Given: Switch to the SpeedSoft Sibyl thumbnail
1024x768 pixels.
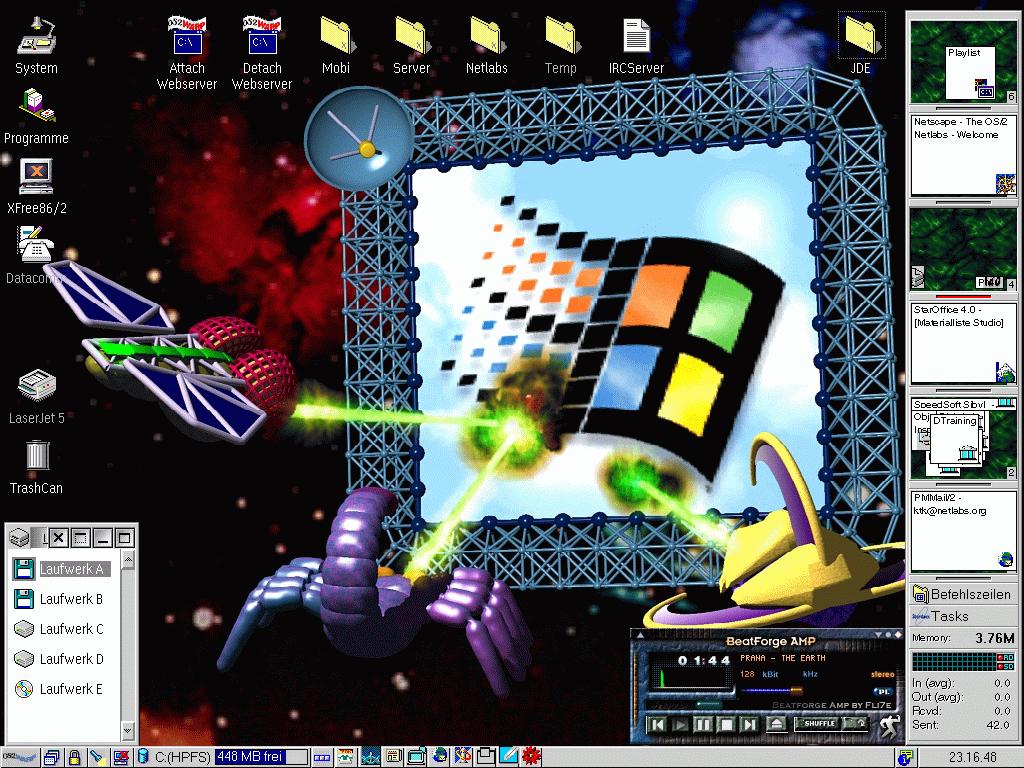Looking at the screenshot, I should click(x=963, y=437).
